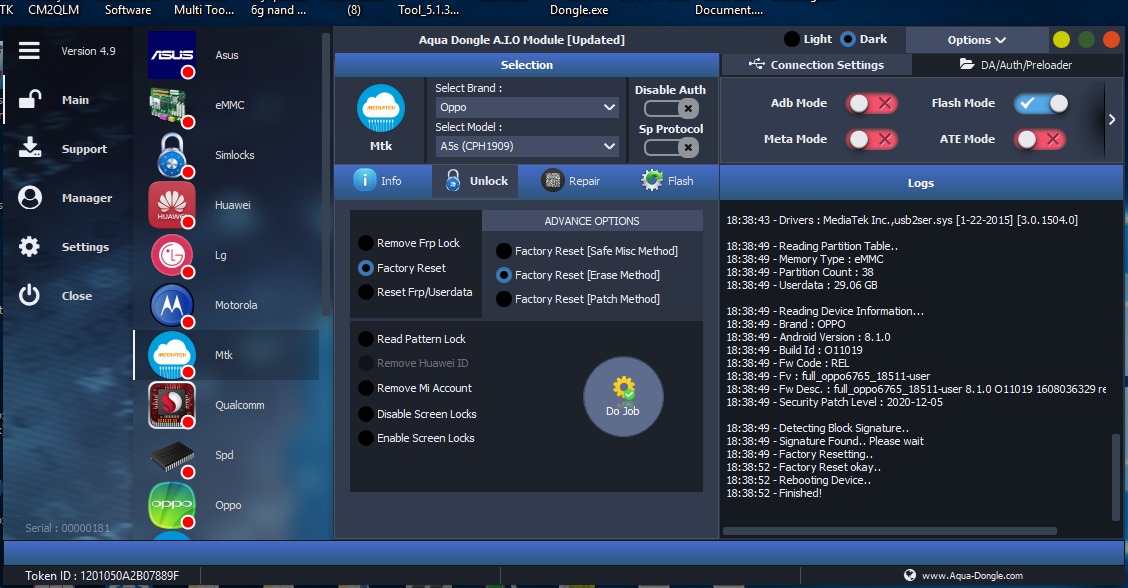Enable the ATE Mode switch
This screenshot has height=588, width=1128.
[x=1041, y=139]
